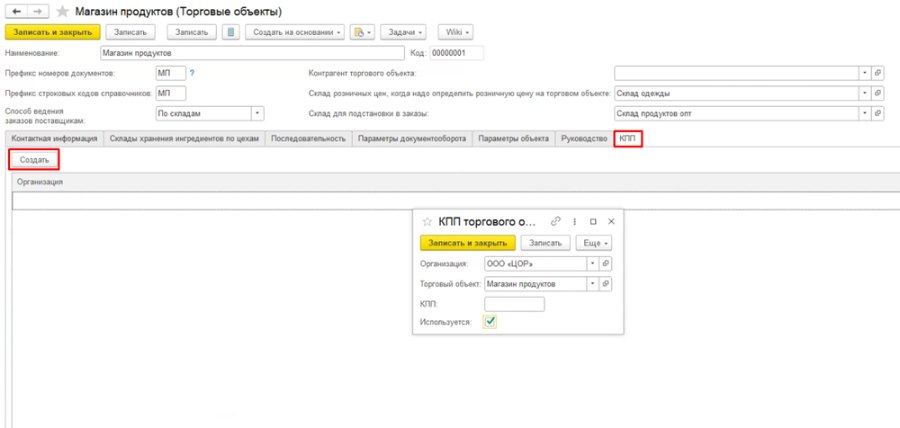Select Параметры объекта tab
Image resolution: width=900 pixels, height=428 pixels.
pyautogui.click(x=514, y=139)
